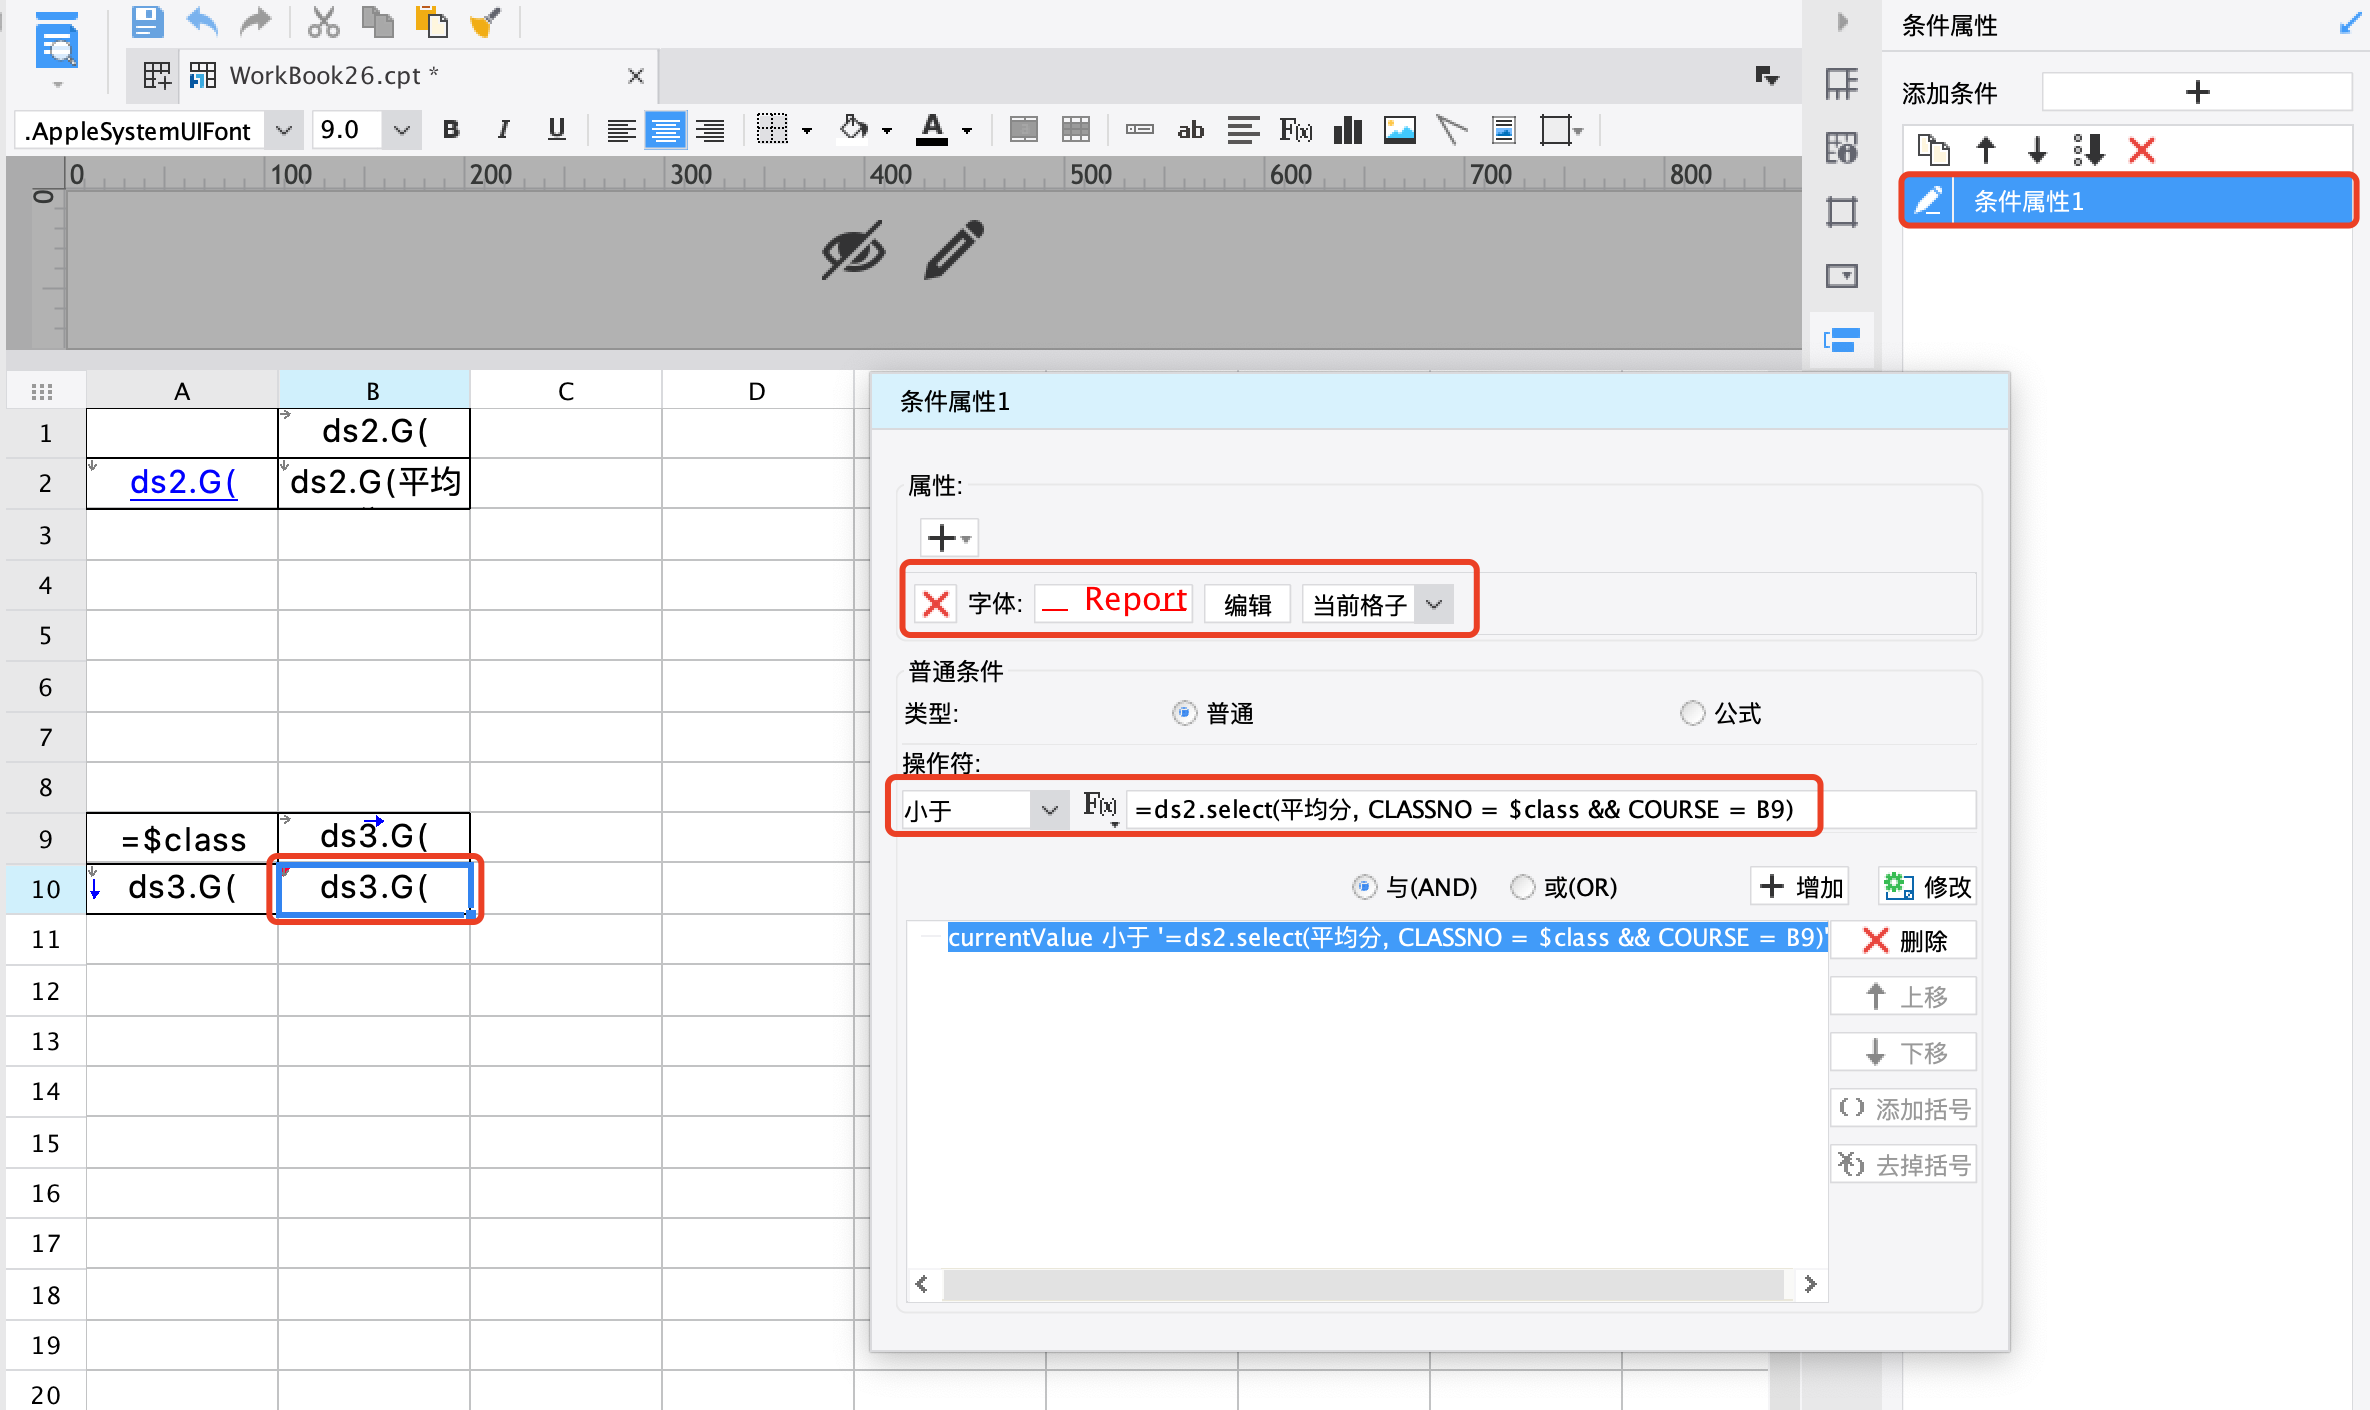Click the Save icon in top toolbar
The image size is (2370, 1410).
point(147,22)
